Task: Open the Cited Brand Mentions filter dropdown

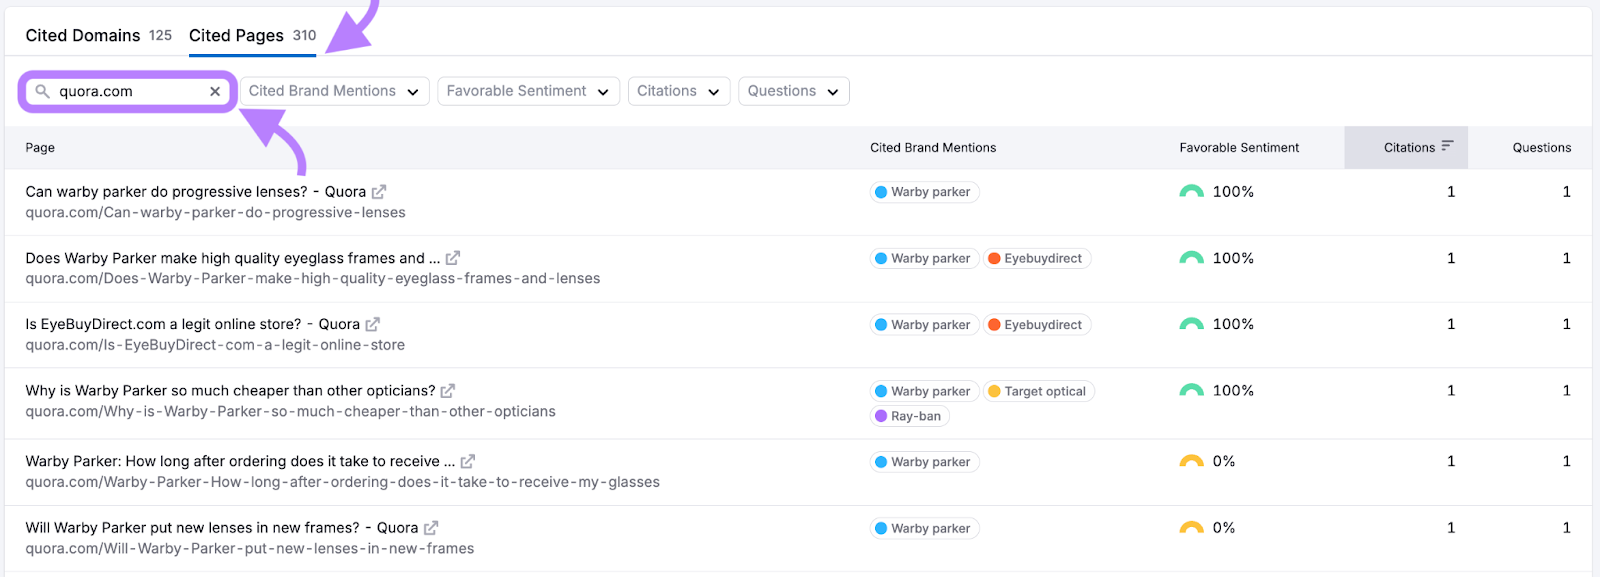Action: (333, 91)
